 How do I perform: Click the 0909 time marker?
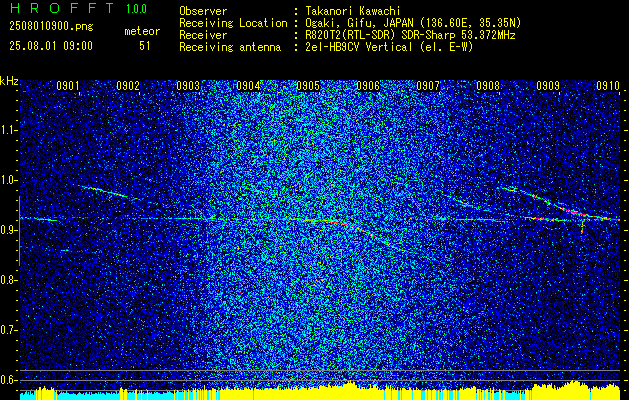548,86
